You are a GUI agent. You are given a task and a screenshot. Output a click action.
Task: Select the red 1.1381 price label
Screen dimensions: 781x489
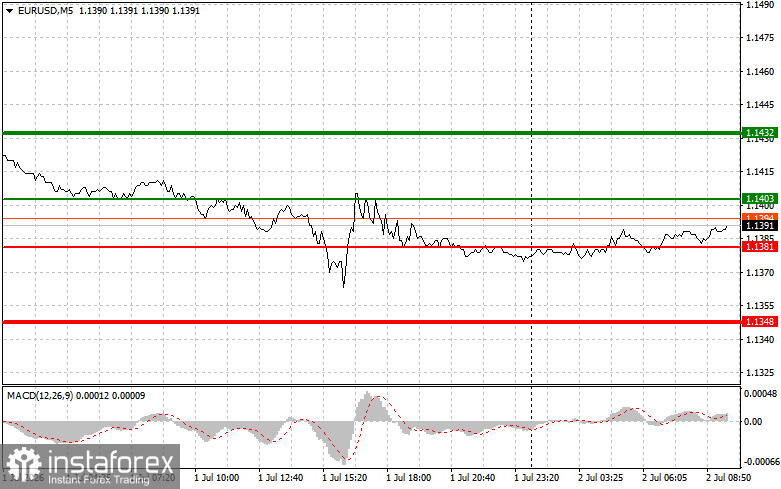click(759, 246)
